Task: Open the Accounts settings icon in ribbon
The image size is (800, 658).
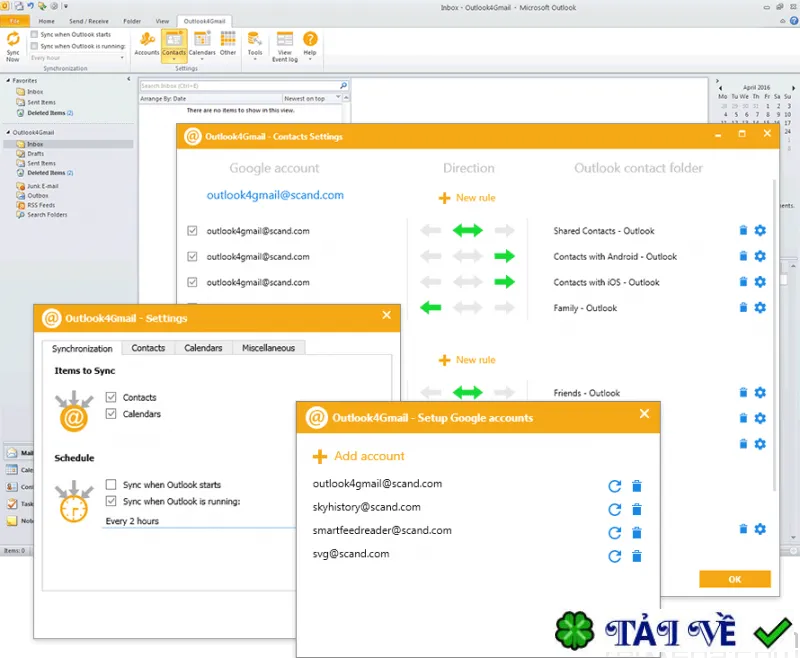Action: pos(147,43)
